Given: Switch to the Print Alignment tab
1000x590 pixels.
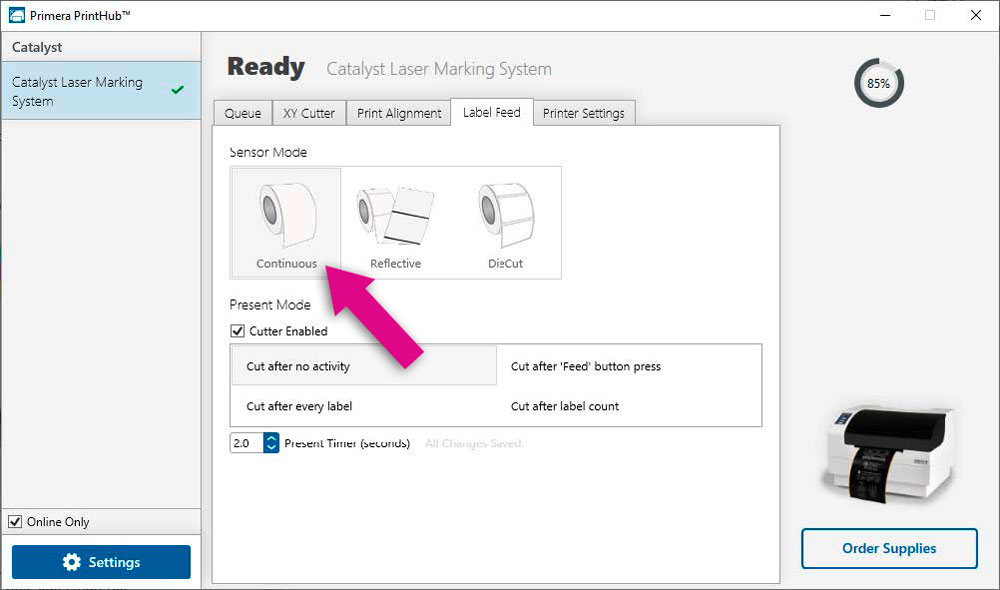Looking at the screenshot, I should [x=399, y=113].
